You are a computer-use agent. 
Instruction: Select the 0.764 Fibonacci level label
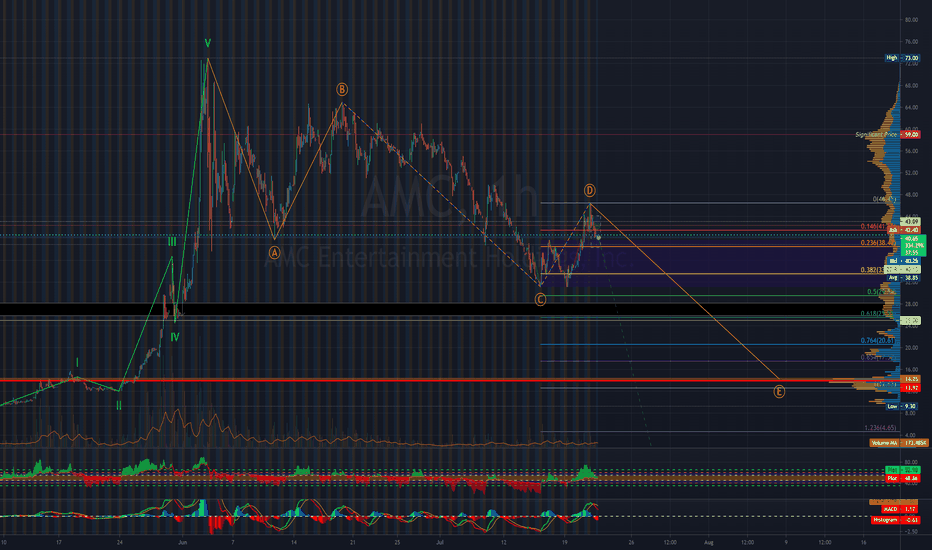pyautogui.click(x=877, y=341)
